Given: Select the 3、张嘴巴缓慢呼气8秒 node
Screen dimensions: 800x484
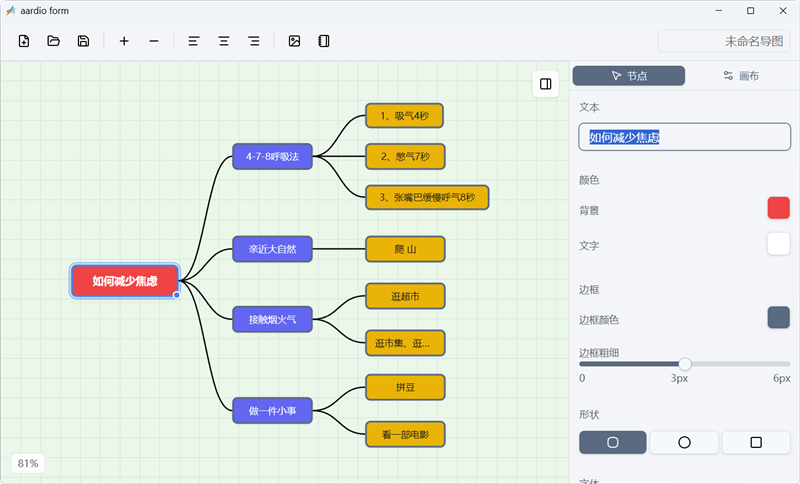Looking at the screenshot, I should [428, 197].
